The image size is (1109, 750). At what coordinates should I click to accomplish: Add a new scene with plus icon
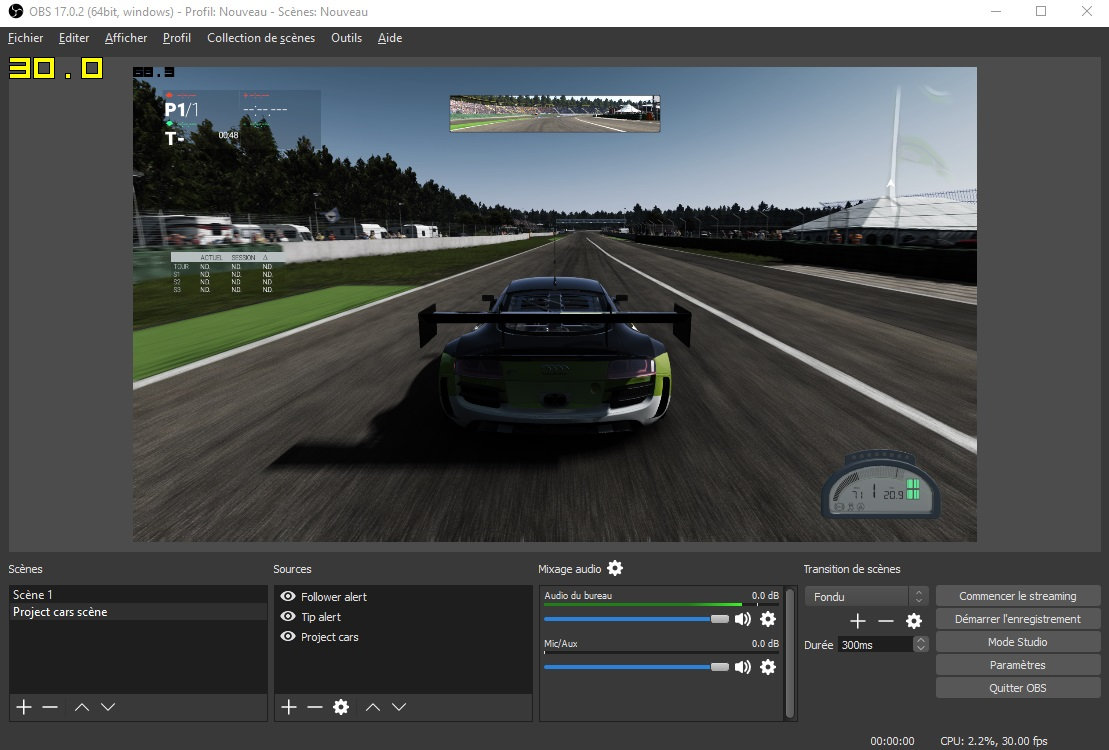pyautogui.click(x=24, y=707)
